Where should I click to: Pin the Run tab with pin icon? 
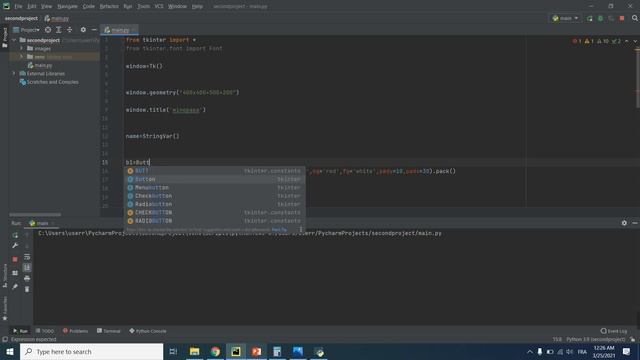coord(15,287)
